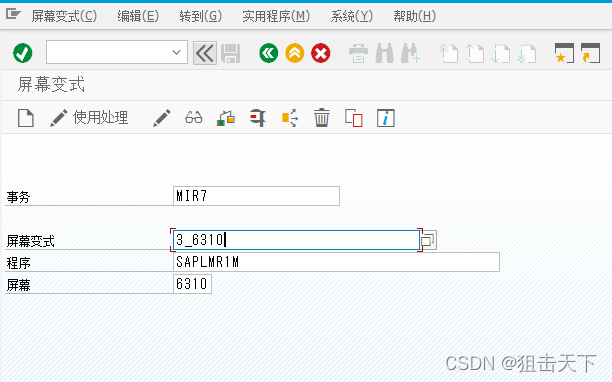Click the Information 'i' icon
This screenshot has width=612, height=382.
tap(386, 118)
